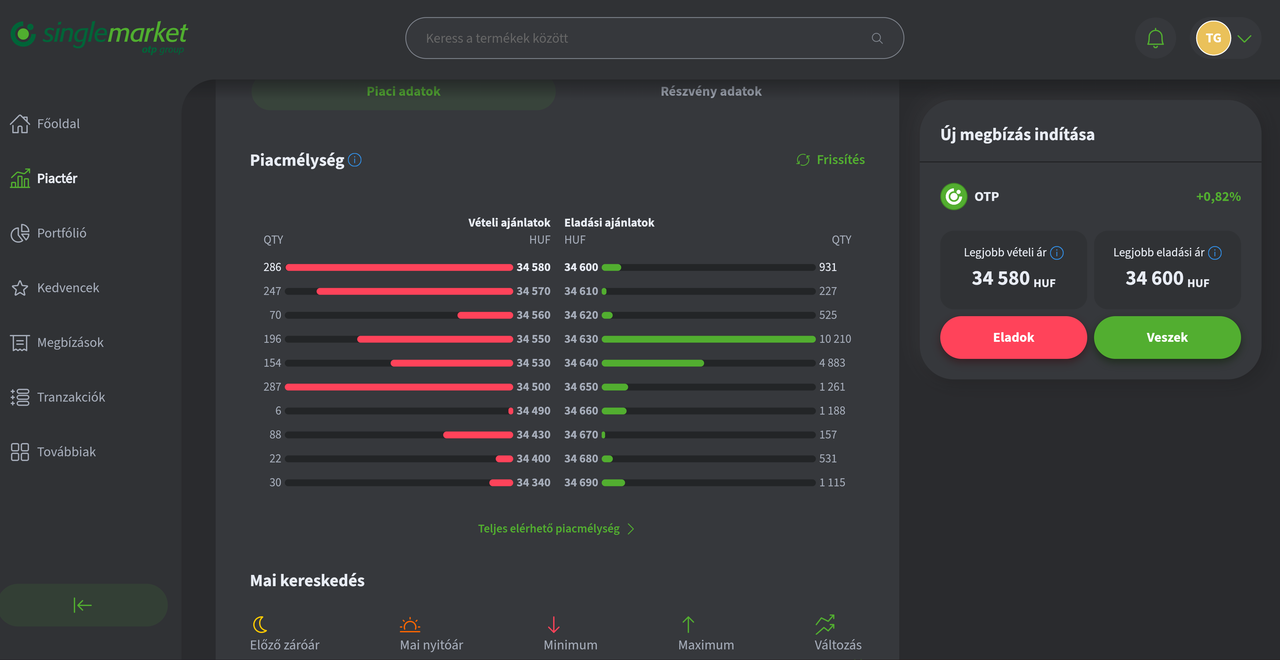Click bid quantity 196

tap(273, 339)
